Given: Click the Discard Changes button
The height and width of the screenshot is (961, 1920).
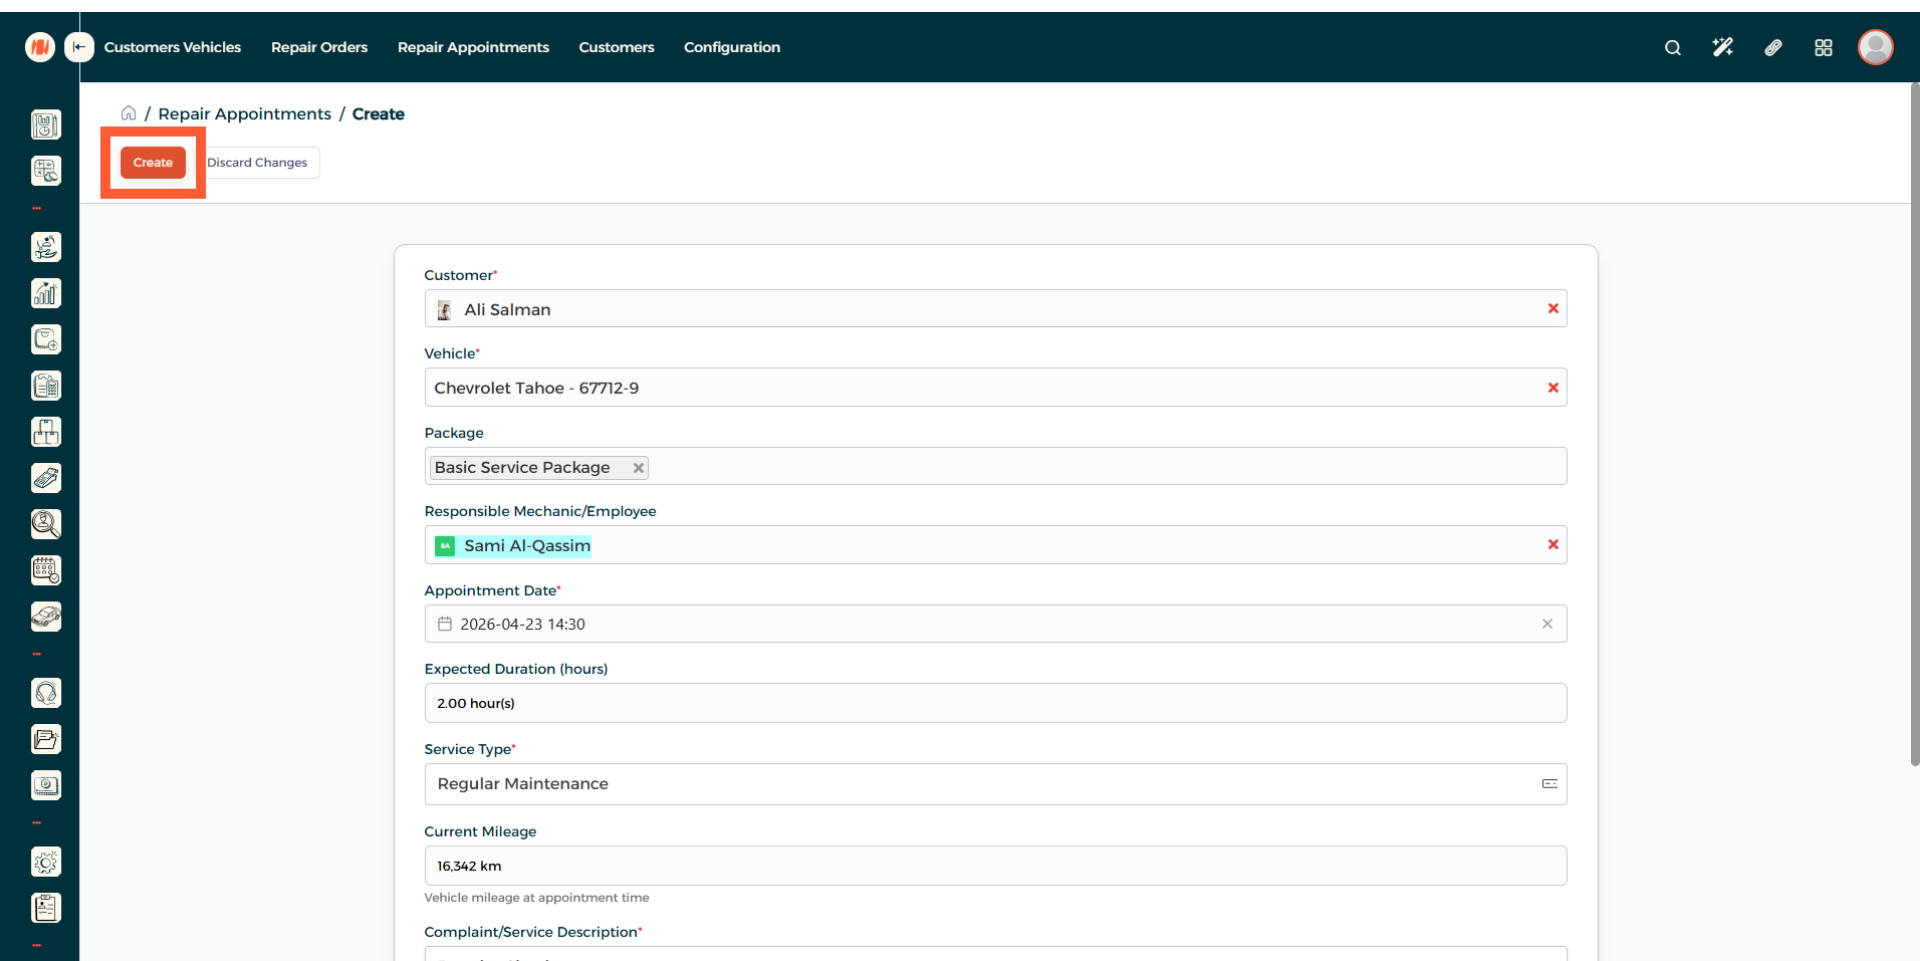Looking at the screenshot, I should pyautogui.click(x=258, y=163).
